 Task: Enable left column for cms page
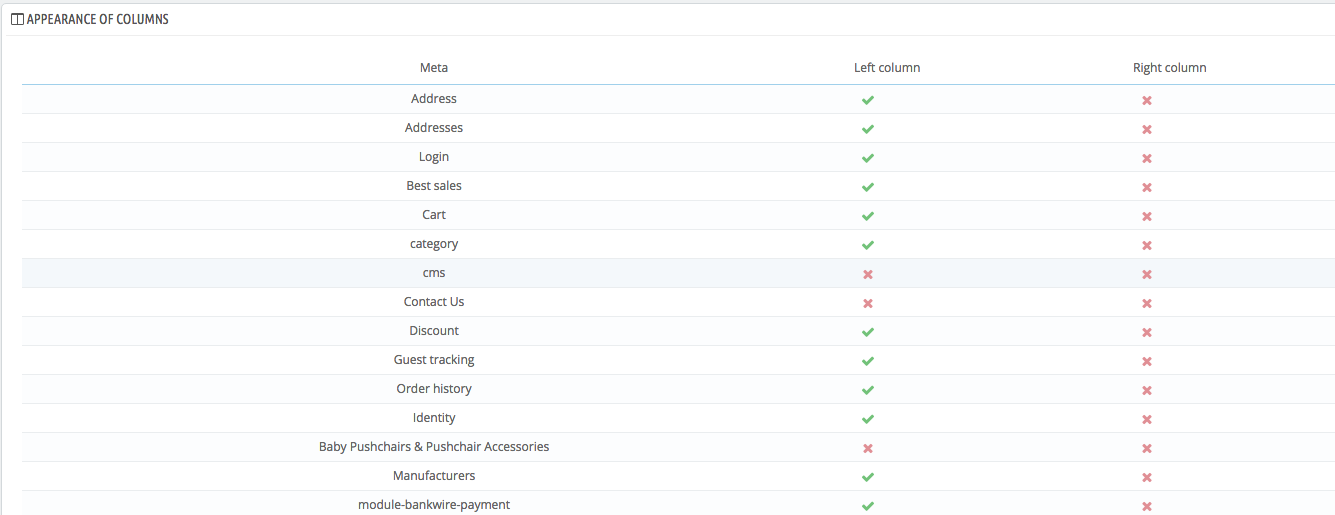868,274
